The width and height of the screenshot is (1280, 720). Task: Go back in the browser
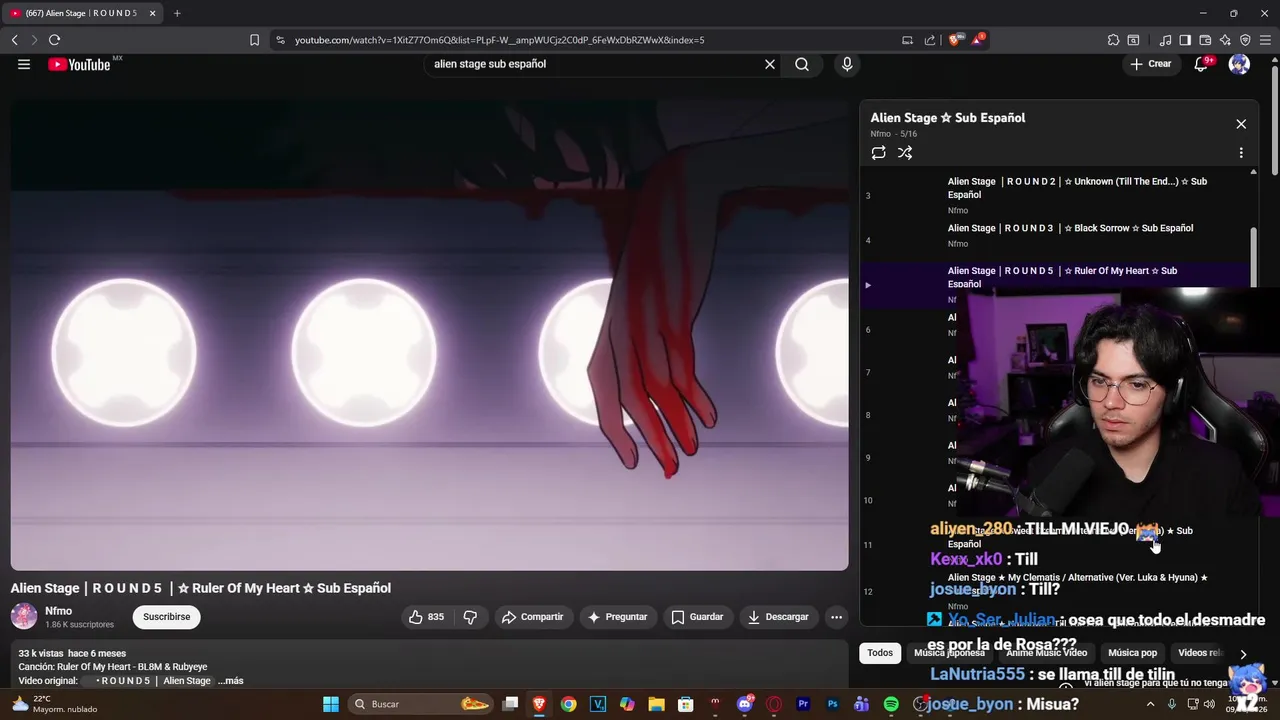pos(14,40)
